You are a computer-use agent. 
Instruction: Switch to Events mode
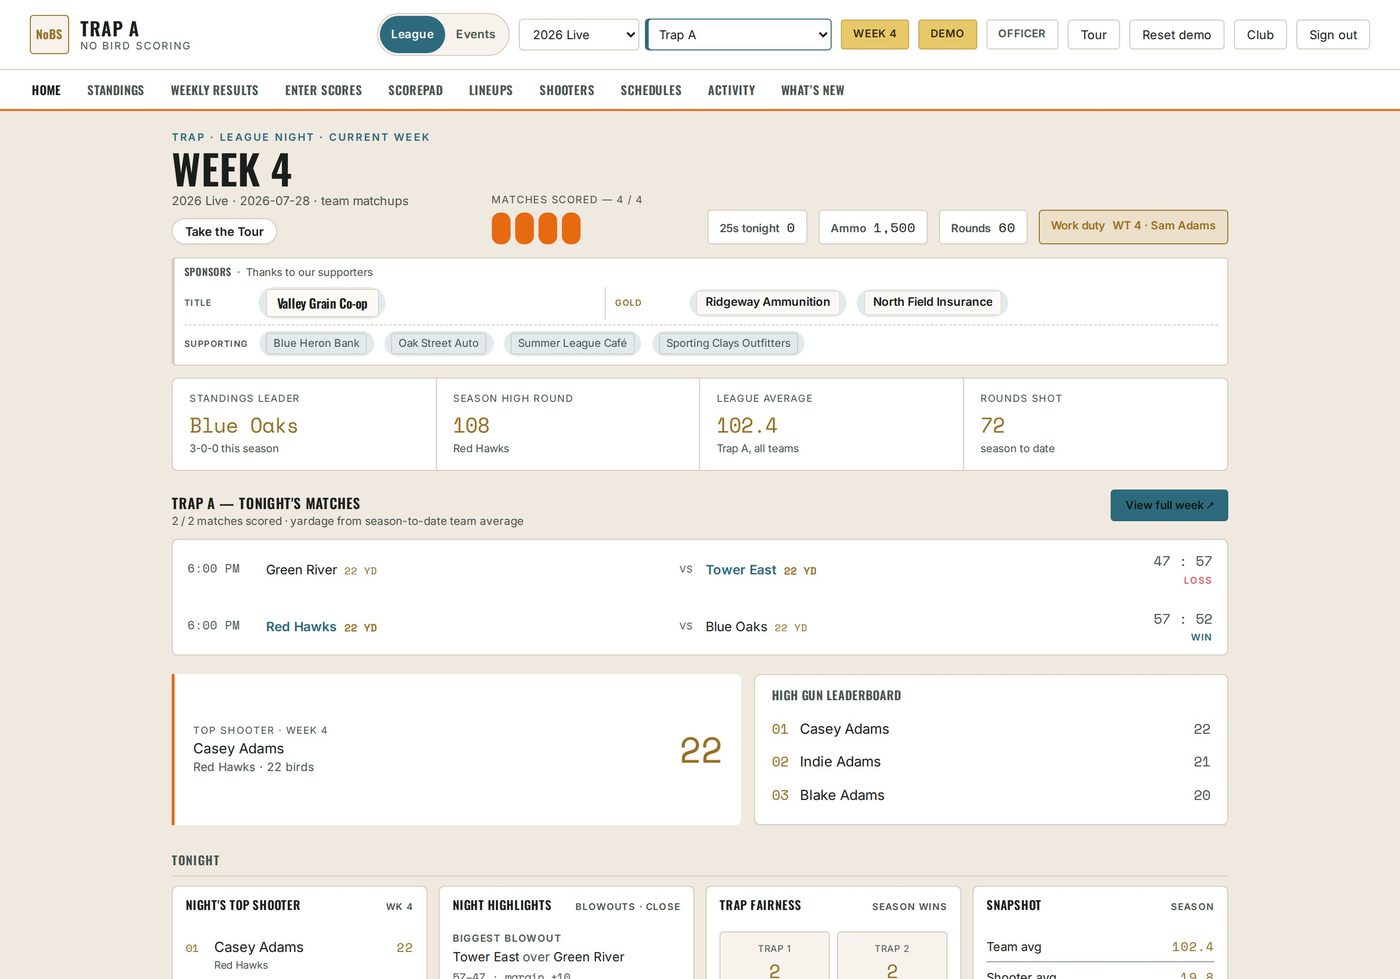point(475,34)
